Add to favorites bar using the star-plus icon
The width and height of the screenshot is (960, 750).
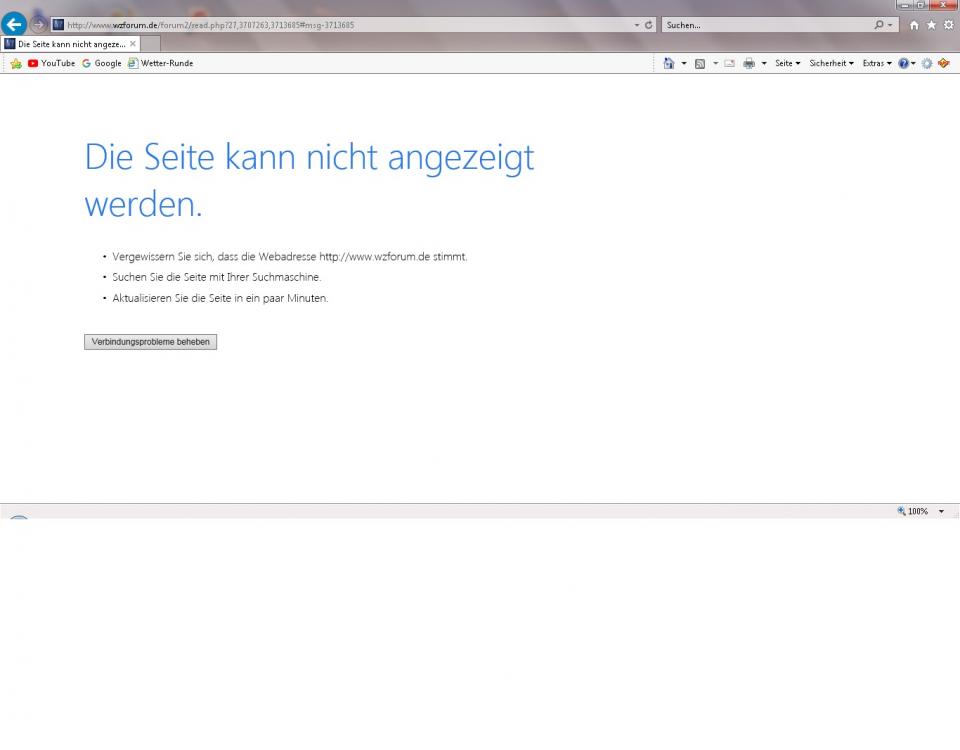click(x=16, y=63)
